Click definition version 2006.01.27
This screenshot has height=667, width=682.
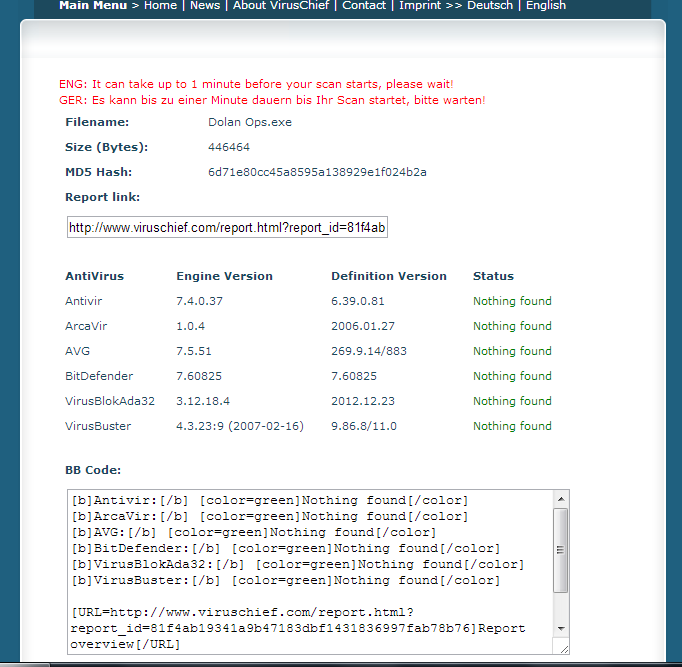pos(363,326)
